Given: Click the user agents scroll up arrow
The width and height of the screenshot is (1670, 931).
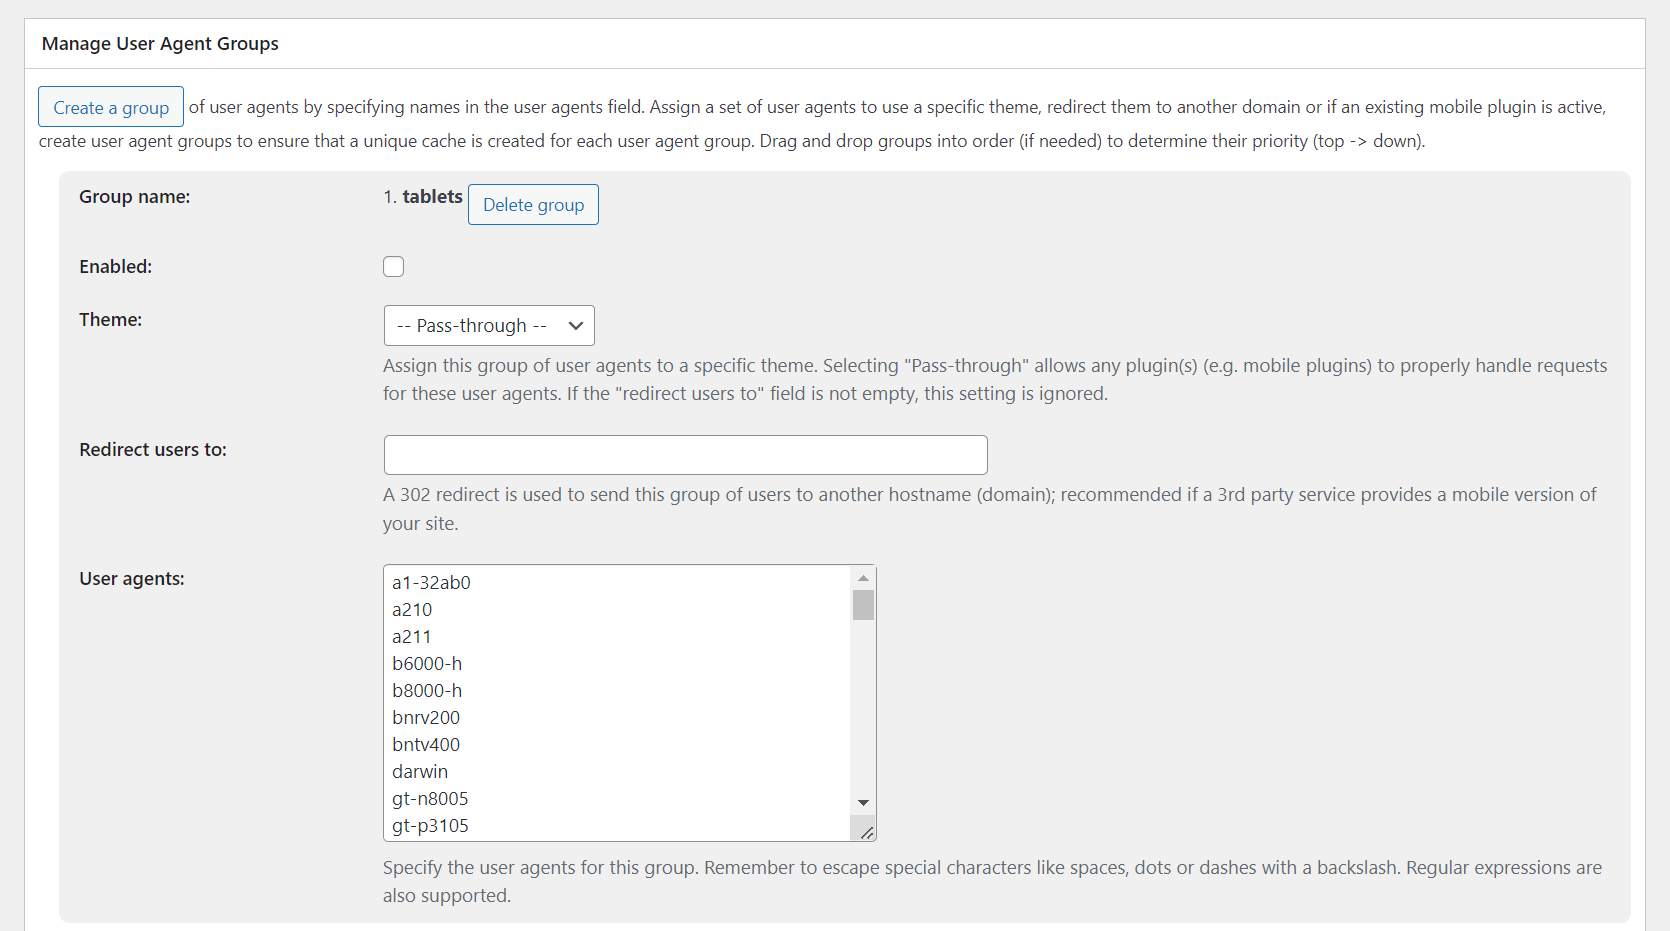Looking at the screenshot, I should point(863,578).
